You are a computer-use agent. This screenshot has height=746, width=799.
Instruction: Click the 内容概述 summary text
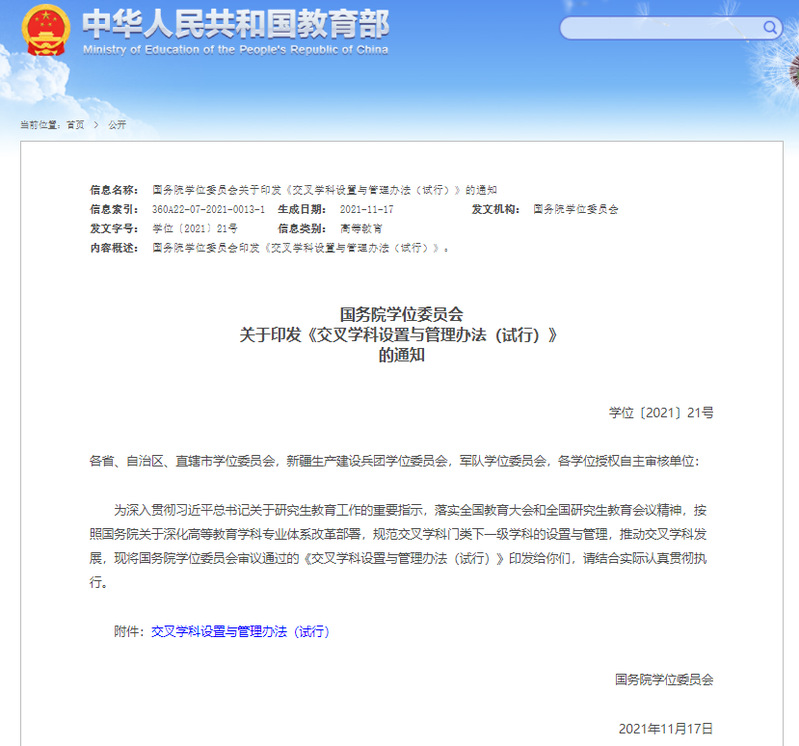[300, 247]
